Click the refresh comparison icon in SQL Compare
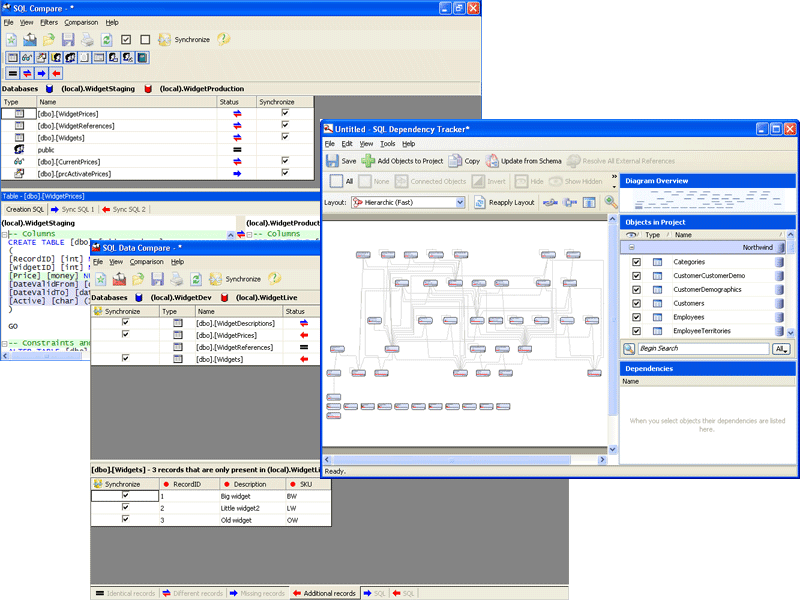 click(106, 39)
